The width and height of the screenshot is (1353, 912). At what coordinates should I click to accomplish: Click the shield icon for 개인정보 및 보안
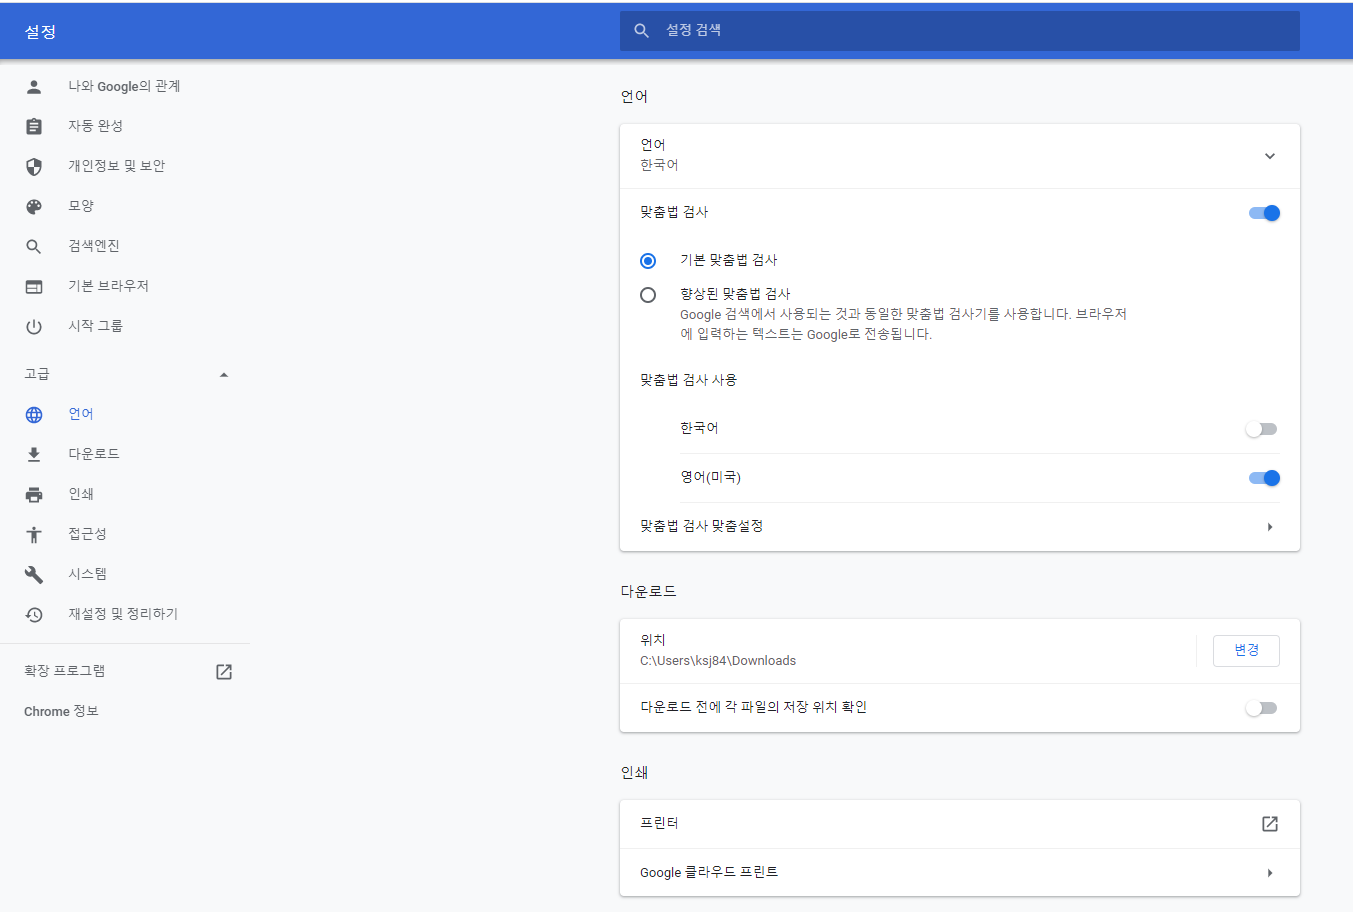(x=34, y=166)
